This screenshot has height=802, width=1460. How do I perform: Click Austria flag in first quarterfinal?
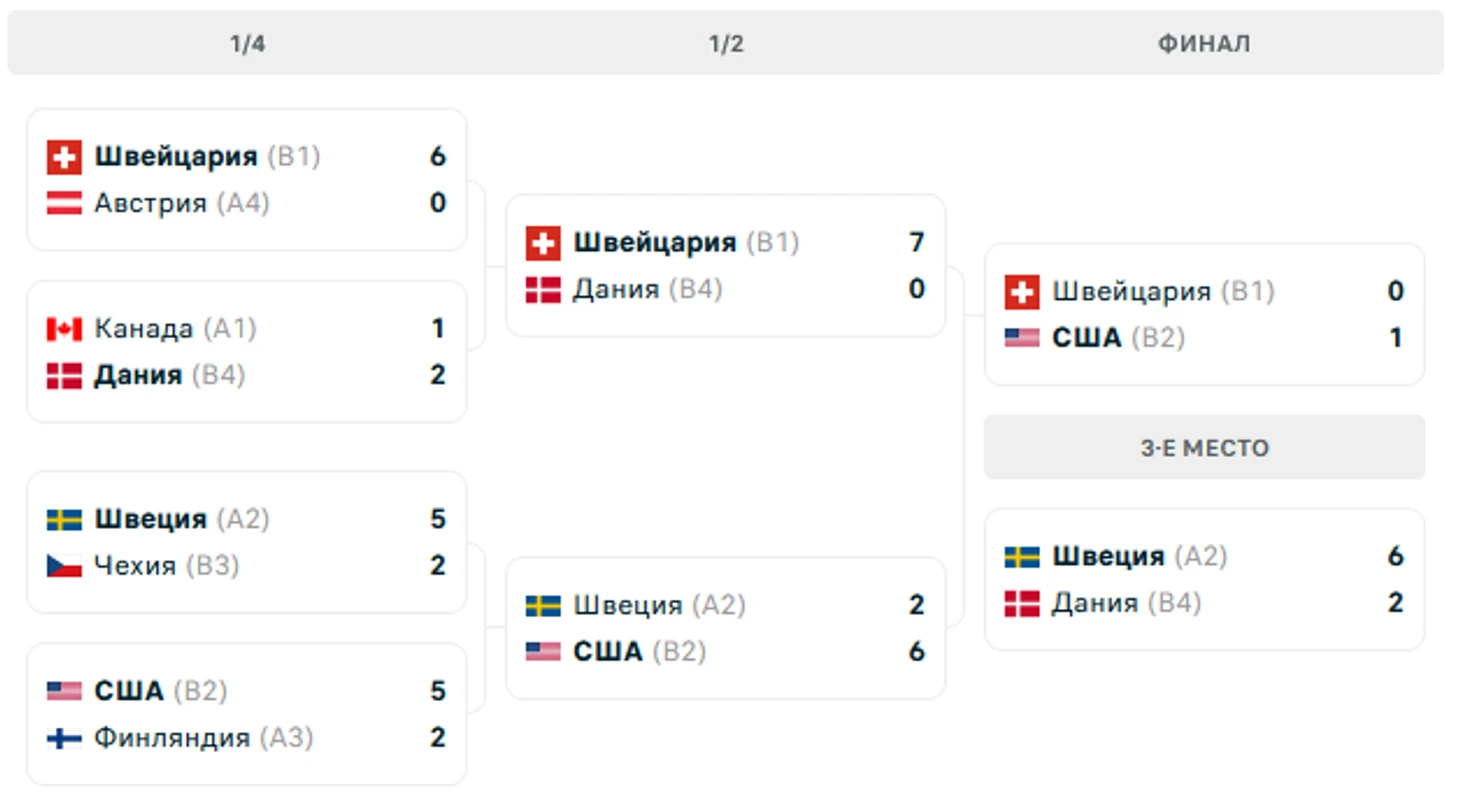[x=64, y=204]
